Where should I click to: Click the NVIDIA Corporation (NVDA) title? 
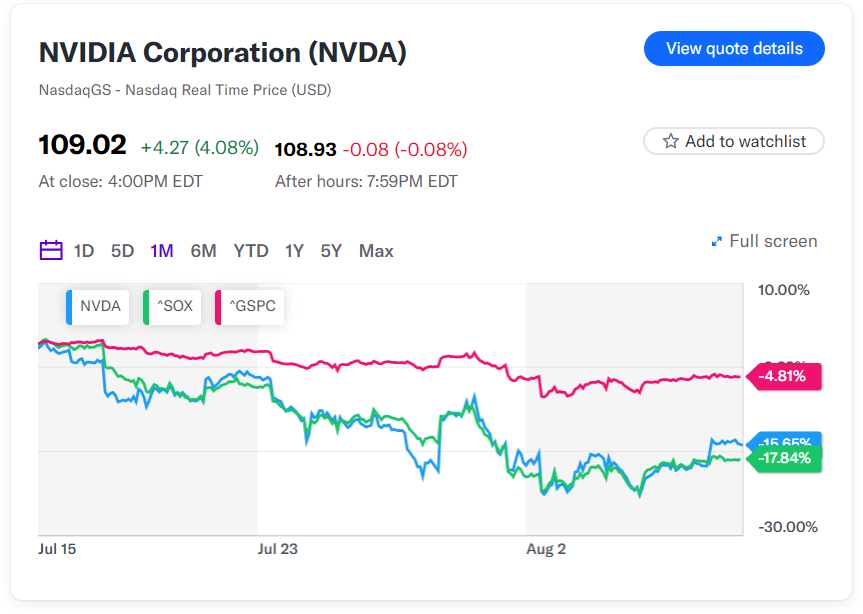[222, 52]
